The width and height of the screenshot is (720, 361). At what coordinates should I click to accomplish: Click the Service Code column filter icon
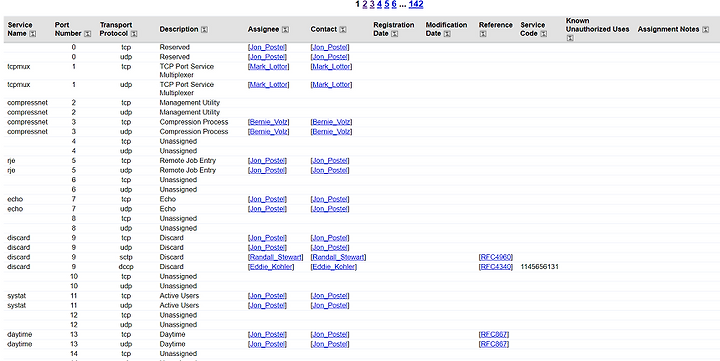tap(544, 34)
